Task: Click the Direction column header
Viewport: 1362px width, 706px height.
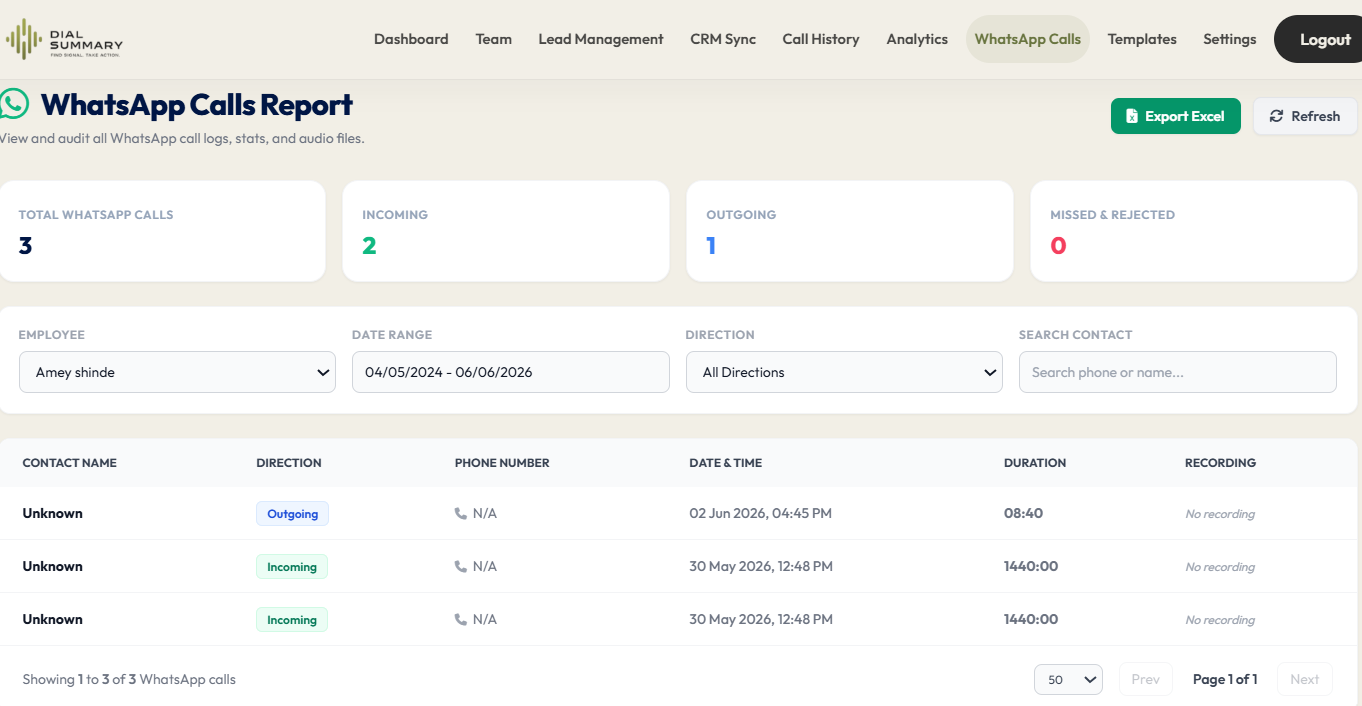Action: click(x=289, y=463)
